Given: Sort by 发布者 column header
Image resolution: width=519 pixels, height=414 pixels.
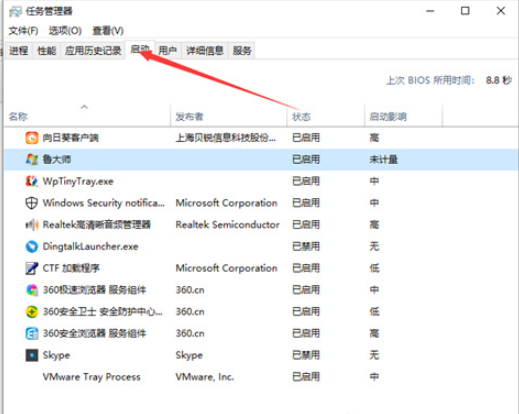Looking at the screenshot, I should pyautogui.click(x=189, y=117).
